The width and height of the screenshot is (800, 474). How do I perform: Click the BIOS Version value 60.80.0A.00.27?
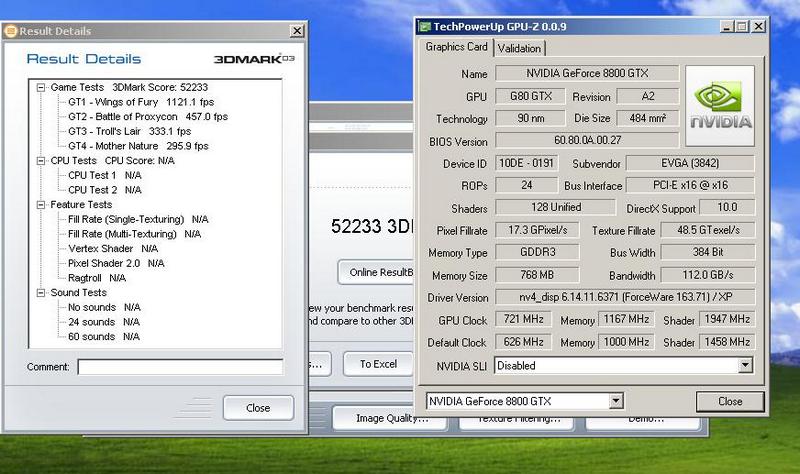point(587,140)
